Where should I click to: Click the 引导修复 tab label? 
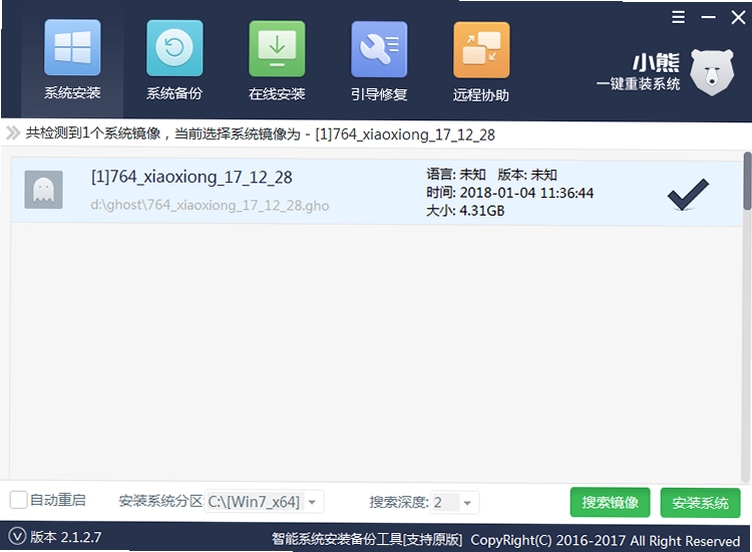[x=379, y=94]
